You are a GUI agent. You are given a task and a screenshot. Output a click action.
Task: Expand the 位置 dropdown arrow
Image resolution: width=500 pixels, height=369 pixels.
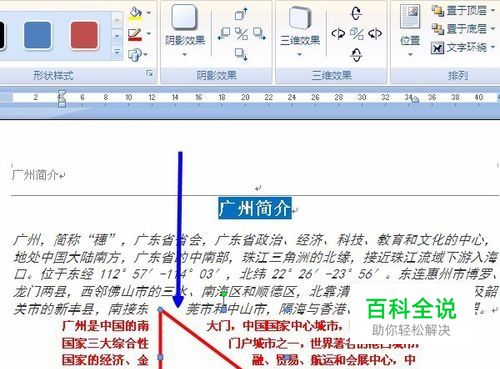[x=410, y=54]
